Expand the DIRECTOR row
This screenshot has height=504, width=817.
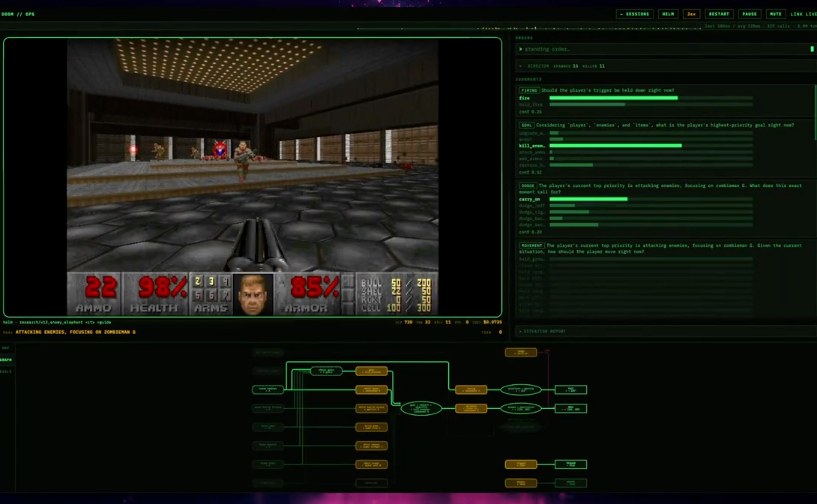click(x=664, y=66)
